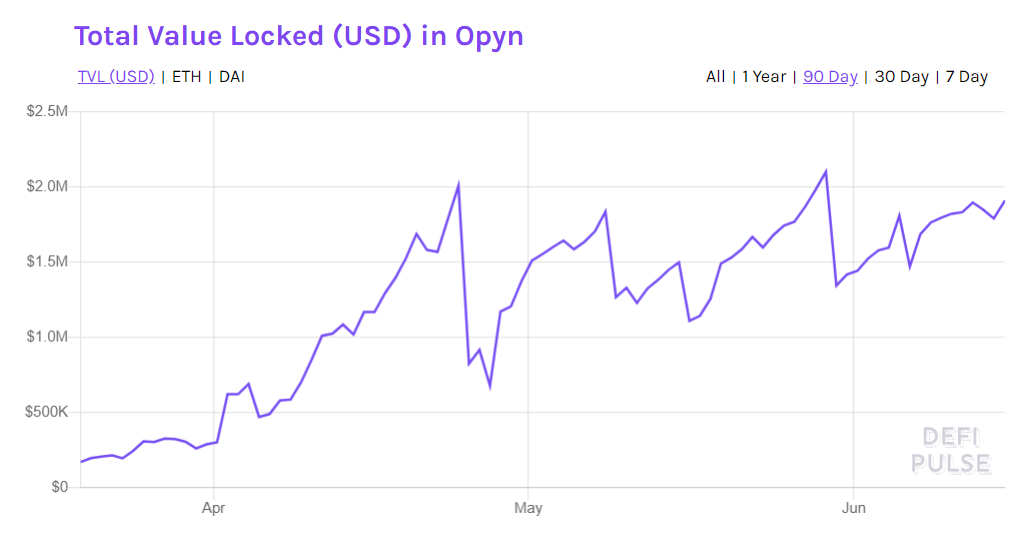Click the DeFi Pulse watermark logo
The width and height of the screenshot is (1027, 533).
pyautogui.click(x=950, y=450)
